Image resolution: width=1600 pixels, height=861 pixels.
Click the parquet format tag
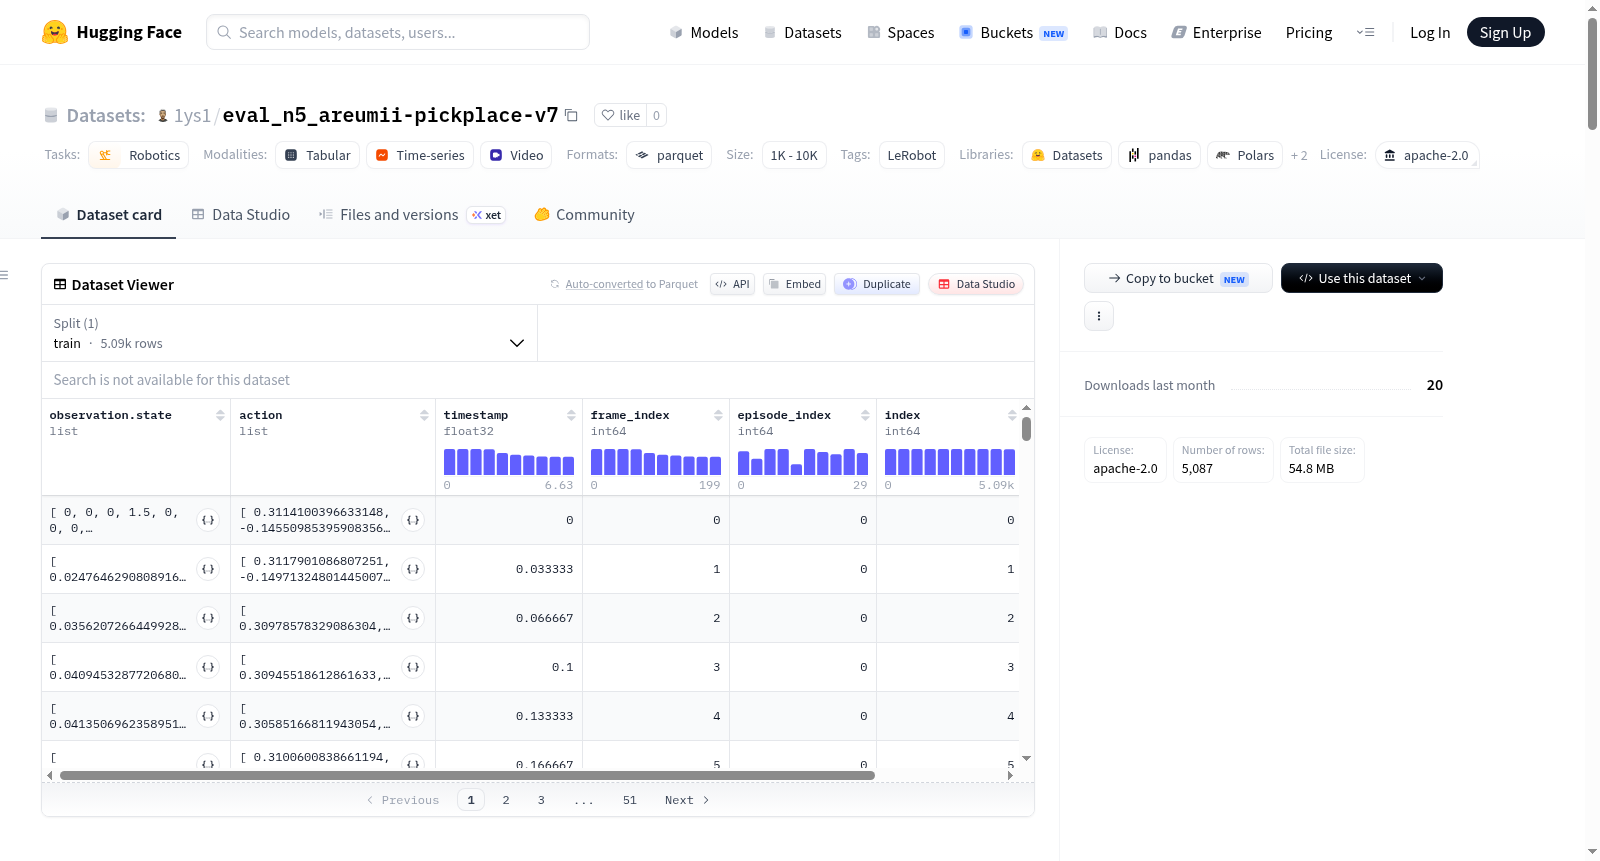tap(669, 155)
